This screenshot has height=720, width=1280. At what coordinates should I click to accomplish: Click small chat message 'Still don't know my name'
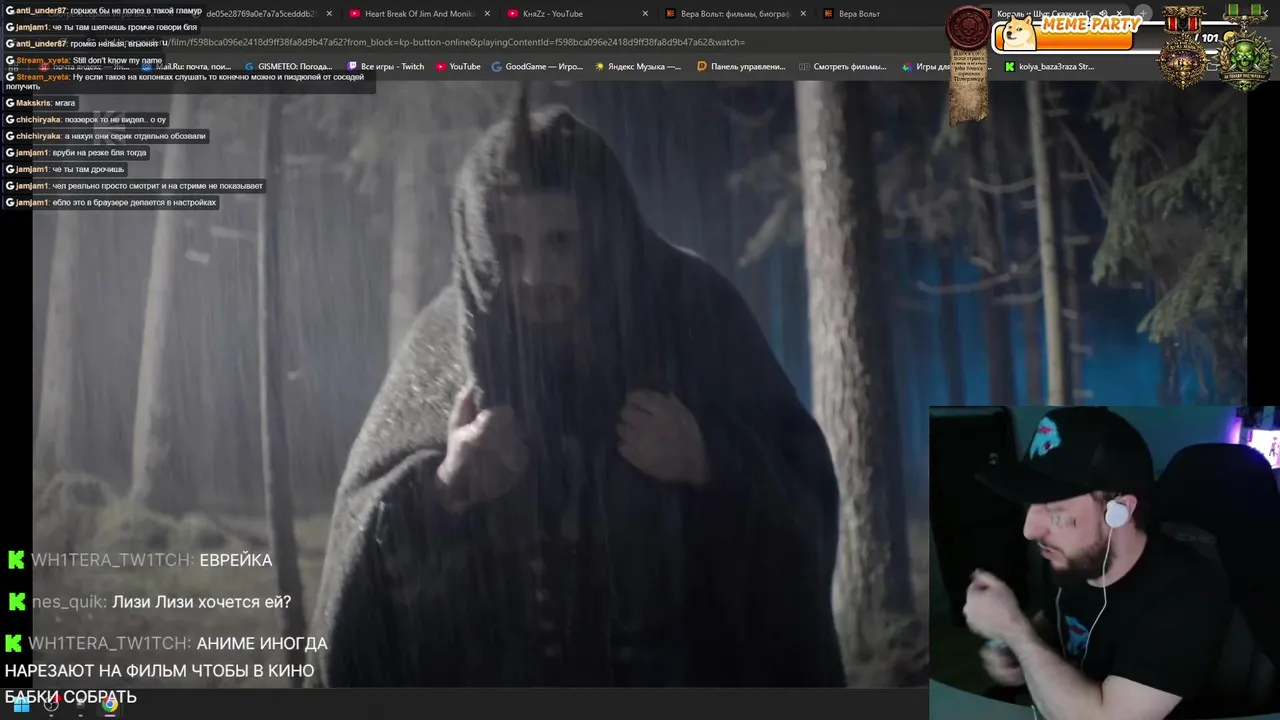pyautogui.click(x=117, y=61)
